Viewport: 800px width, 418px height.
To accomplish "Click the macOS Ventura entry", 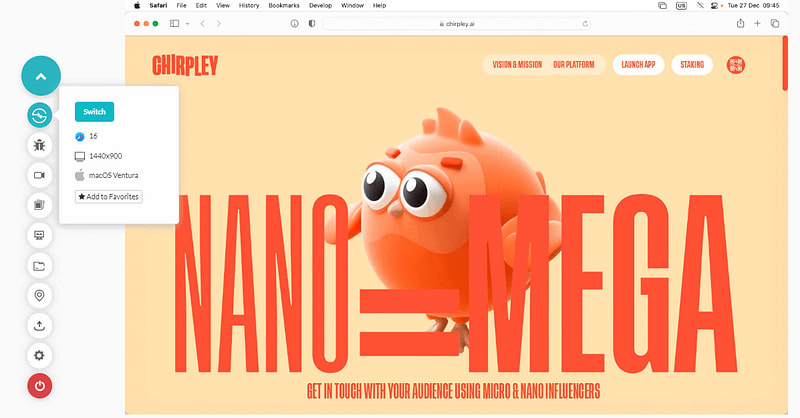I will click(107, 176).
